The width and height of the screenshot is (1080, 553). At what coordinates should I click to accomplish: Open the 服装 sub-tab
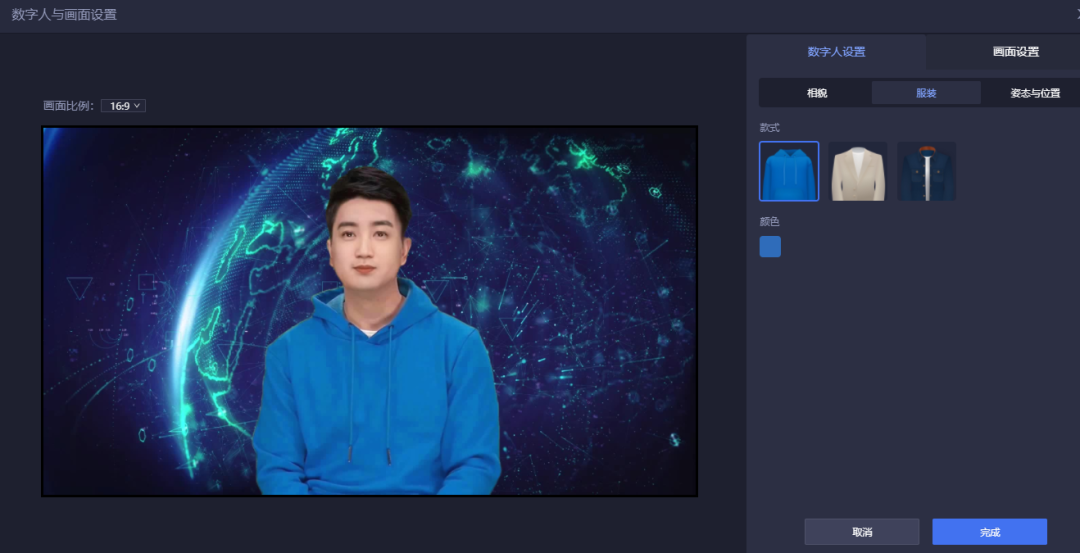click(926, 93)
